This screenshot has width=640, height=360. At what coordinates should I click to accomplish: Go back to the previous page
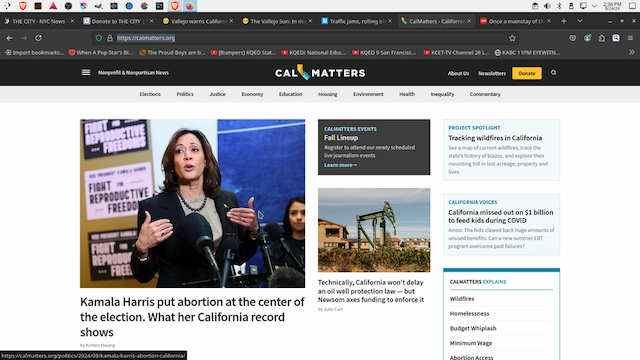(x=9, y=38)
